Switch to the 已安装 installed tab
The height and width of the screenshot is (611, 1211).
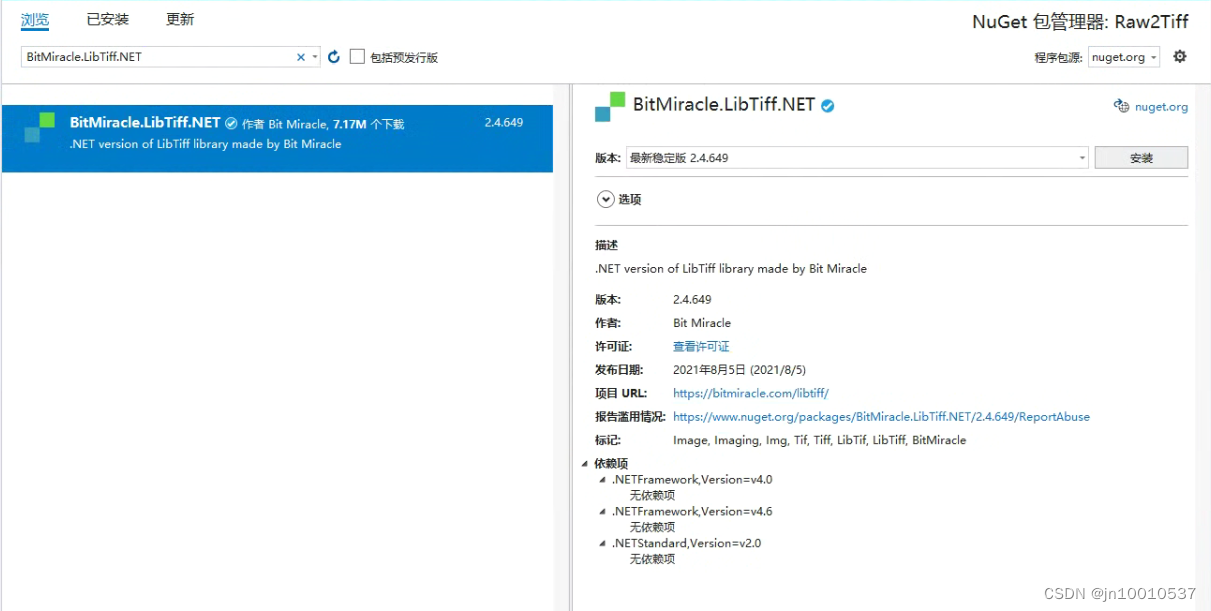(107, 19)
